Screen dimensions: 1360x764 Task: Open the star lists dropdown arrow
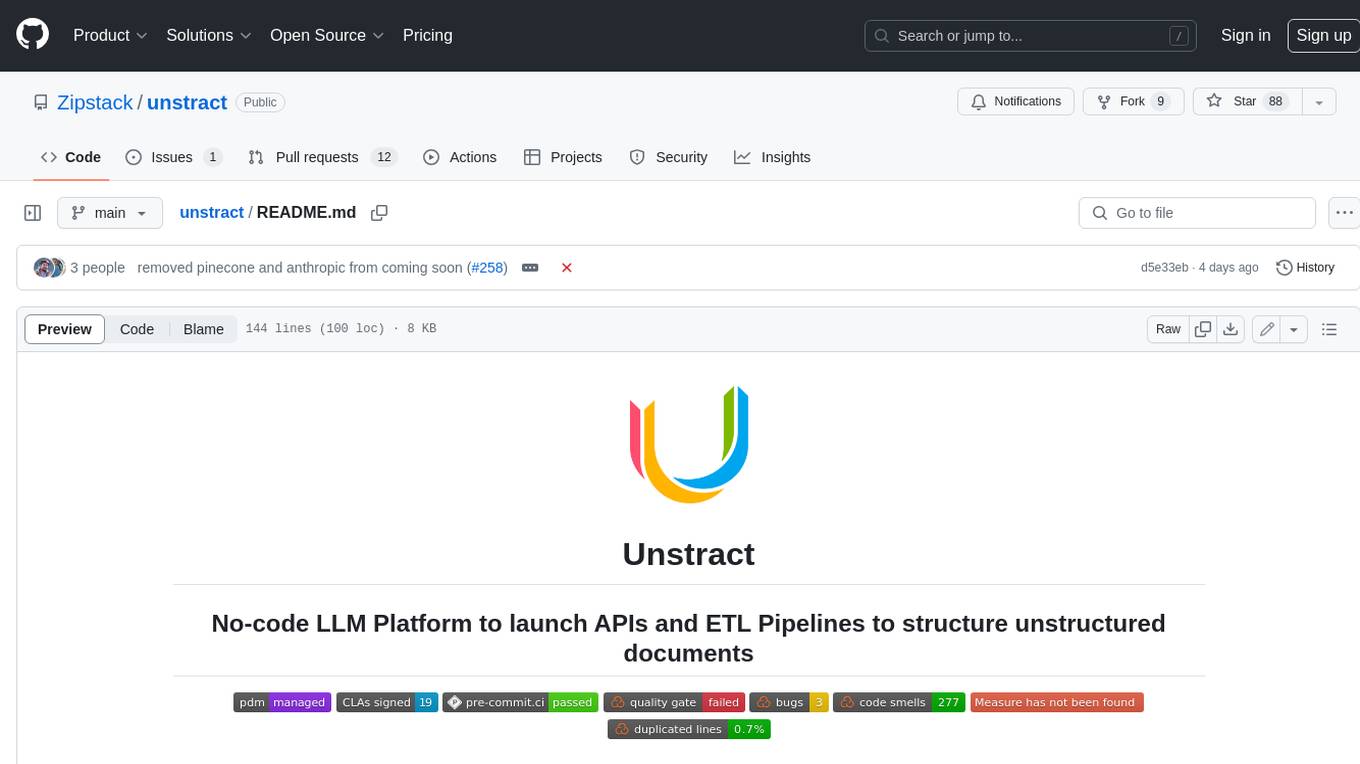click(x=1319, y=102)
